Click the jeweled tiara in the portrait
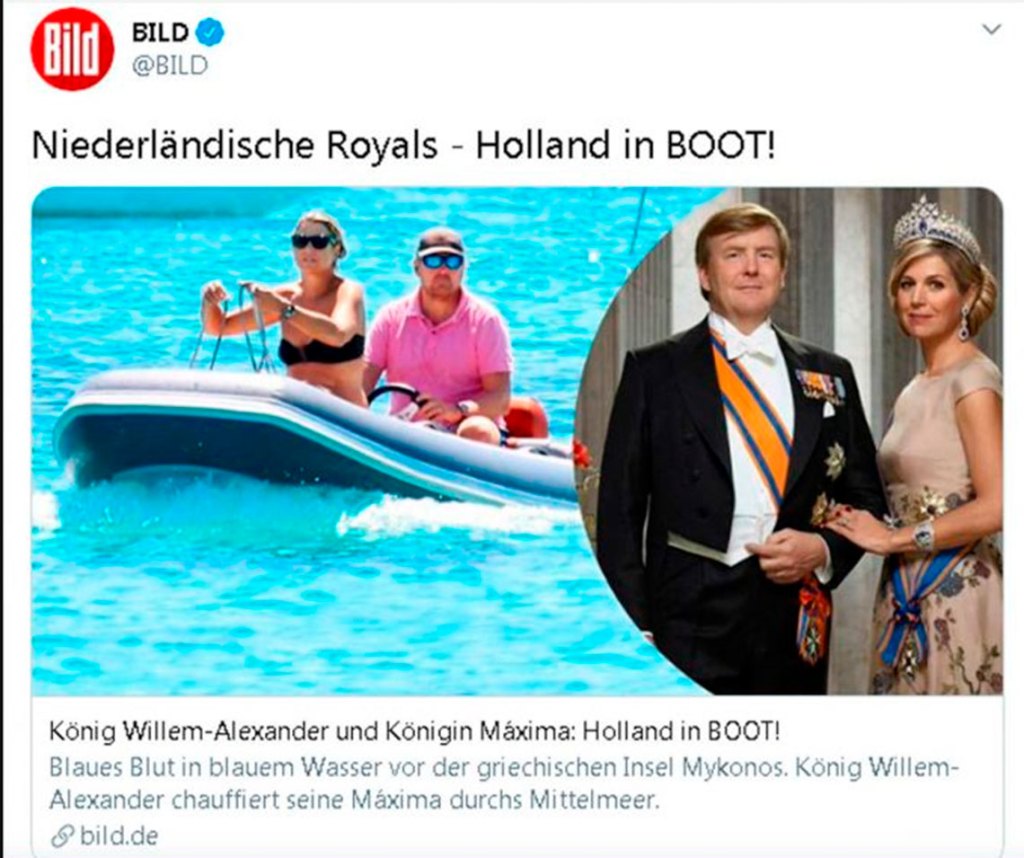 [936, 228]
